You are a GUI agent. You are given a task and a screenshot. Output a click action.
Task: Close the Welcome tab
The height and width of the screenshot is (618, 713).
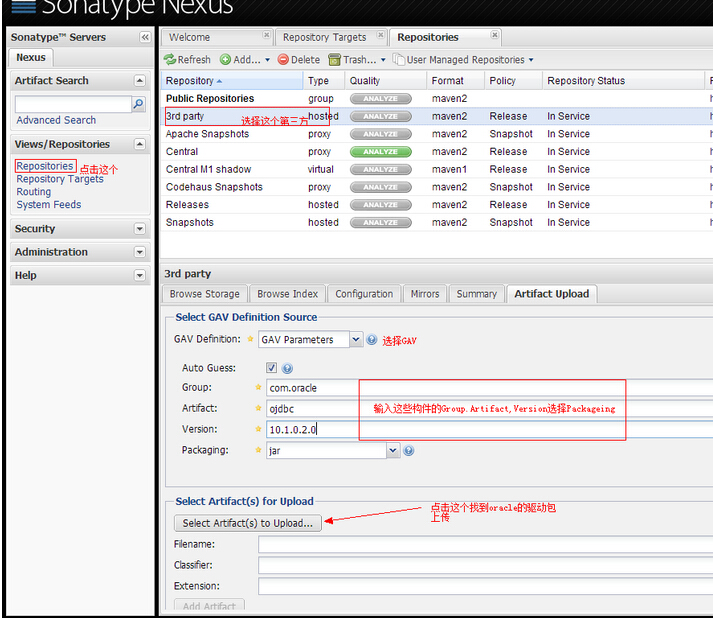(266, 35)
